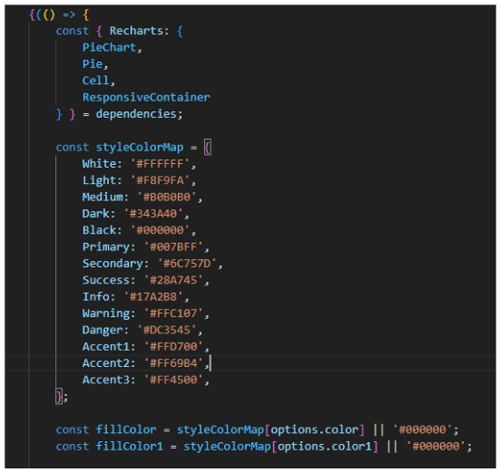Click the highlighted closing brace of styleColorMap
Viewport: 500px width, 473px height.
point(59,397)
